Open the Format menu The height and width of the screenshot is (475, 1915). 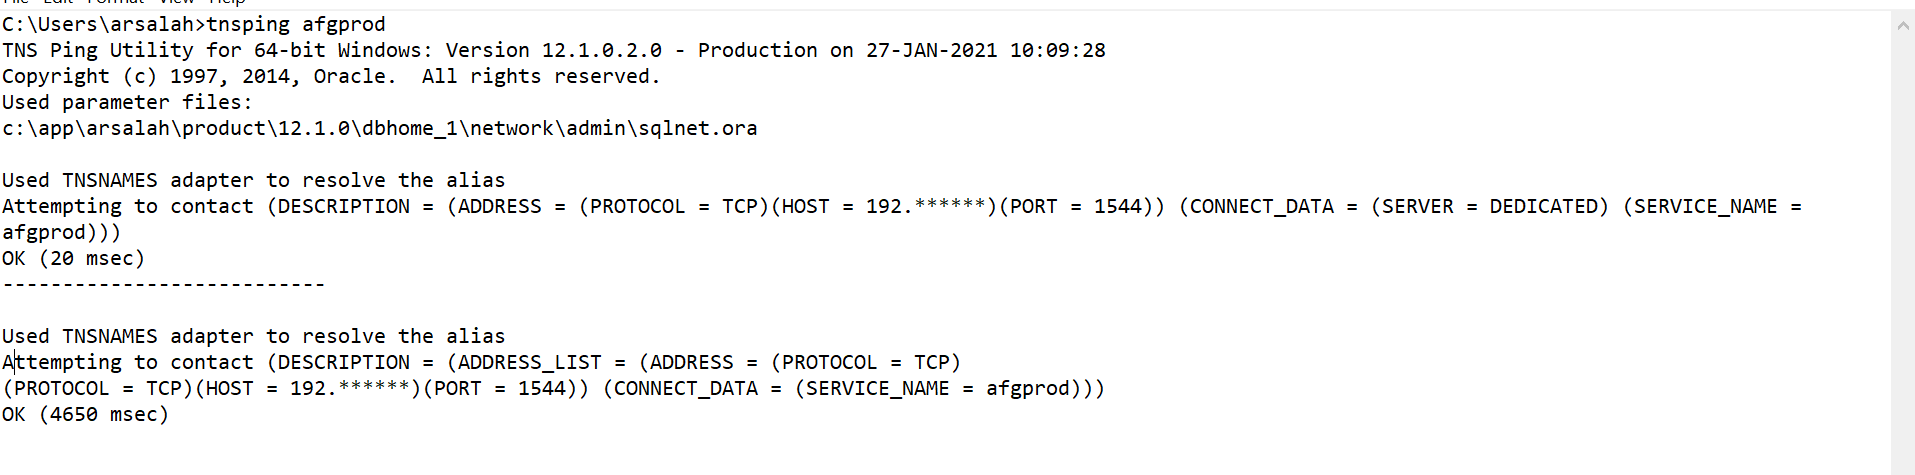[x=116, y=2]
